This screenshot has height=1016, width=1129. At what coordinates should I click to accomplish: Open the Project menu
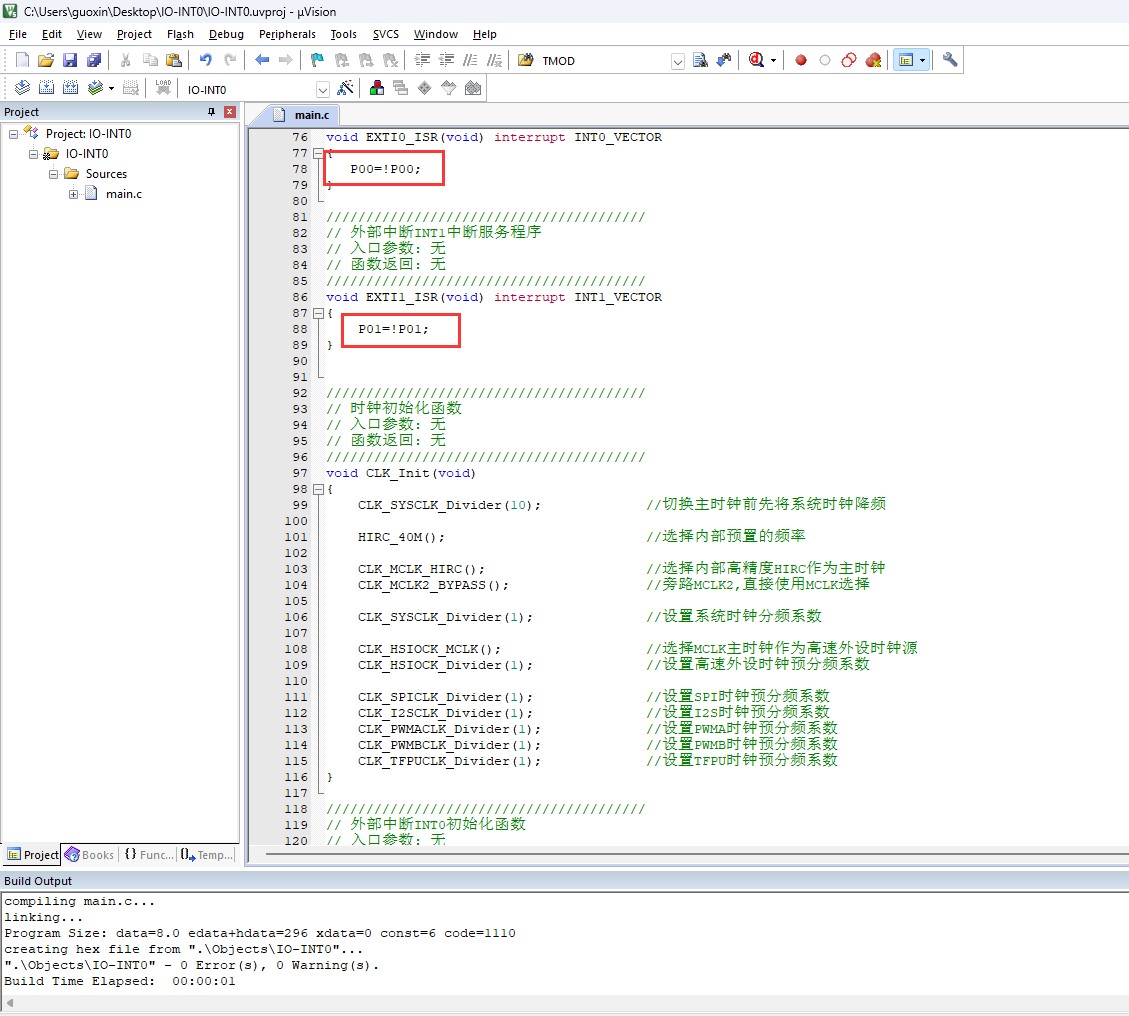(134, 34)
